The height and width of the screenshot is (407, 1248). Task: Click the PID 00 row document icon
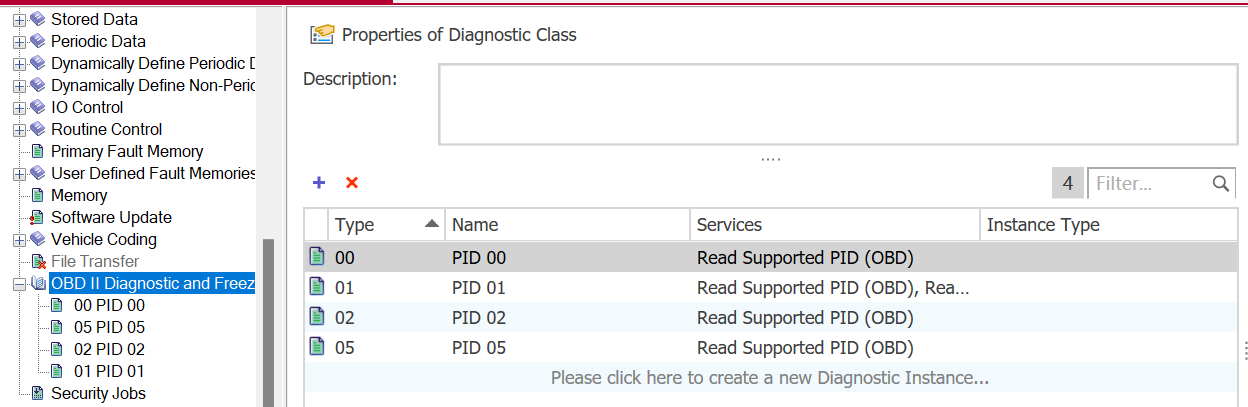point(317,257)
